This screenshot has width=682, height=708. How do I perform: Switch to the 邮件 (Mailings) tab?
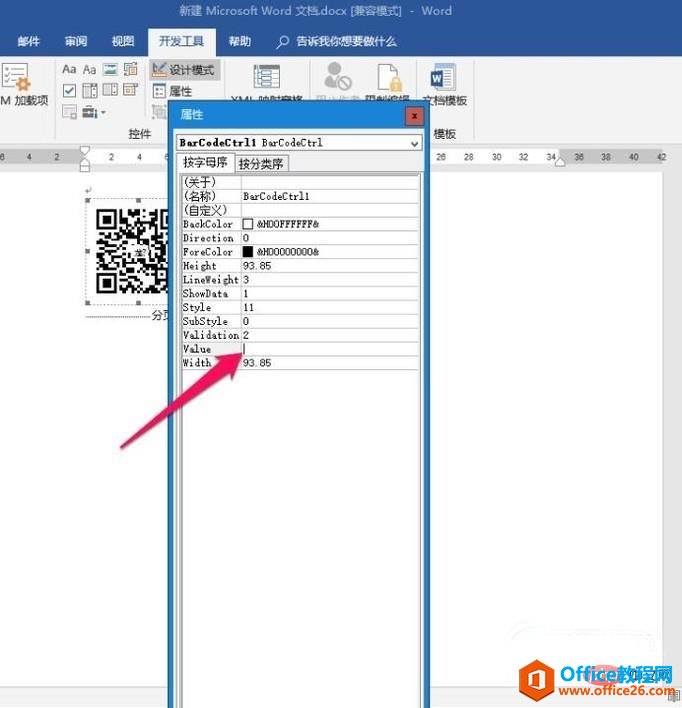coord(28,42)
